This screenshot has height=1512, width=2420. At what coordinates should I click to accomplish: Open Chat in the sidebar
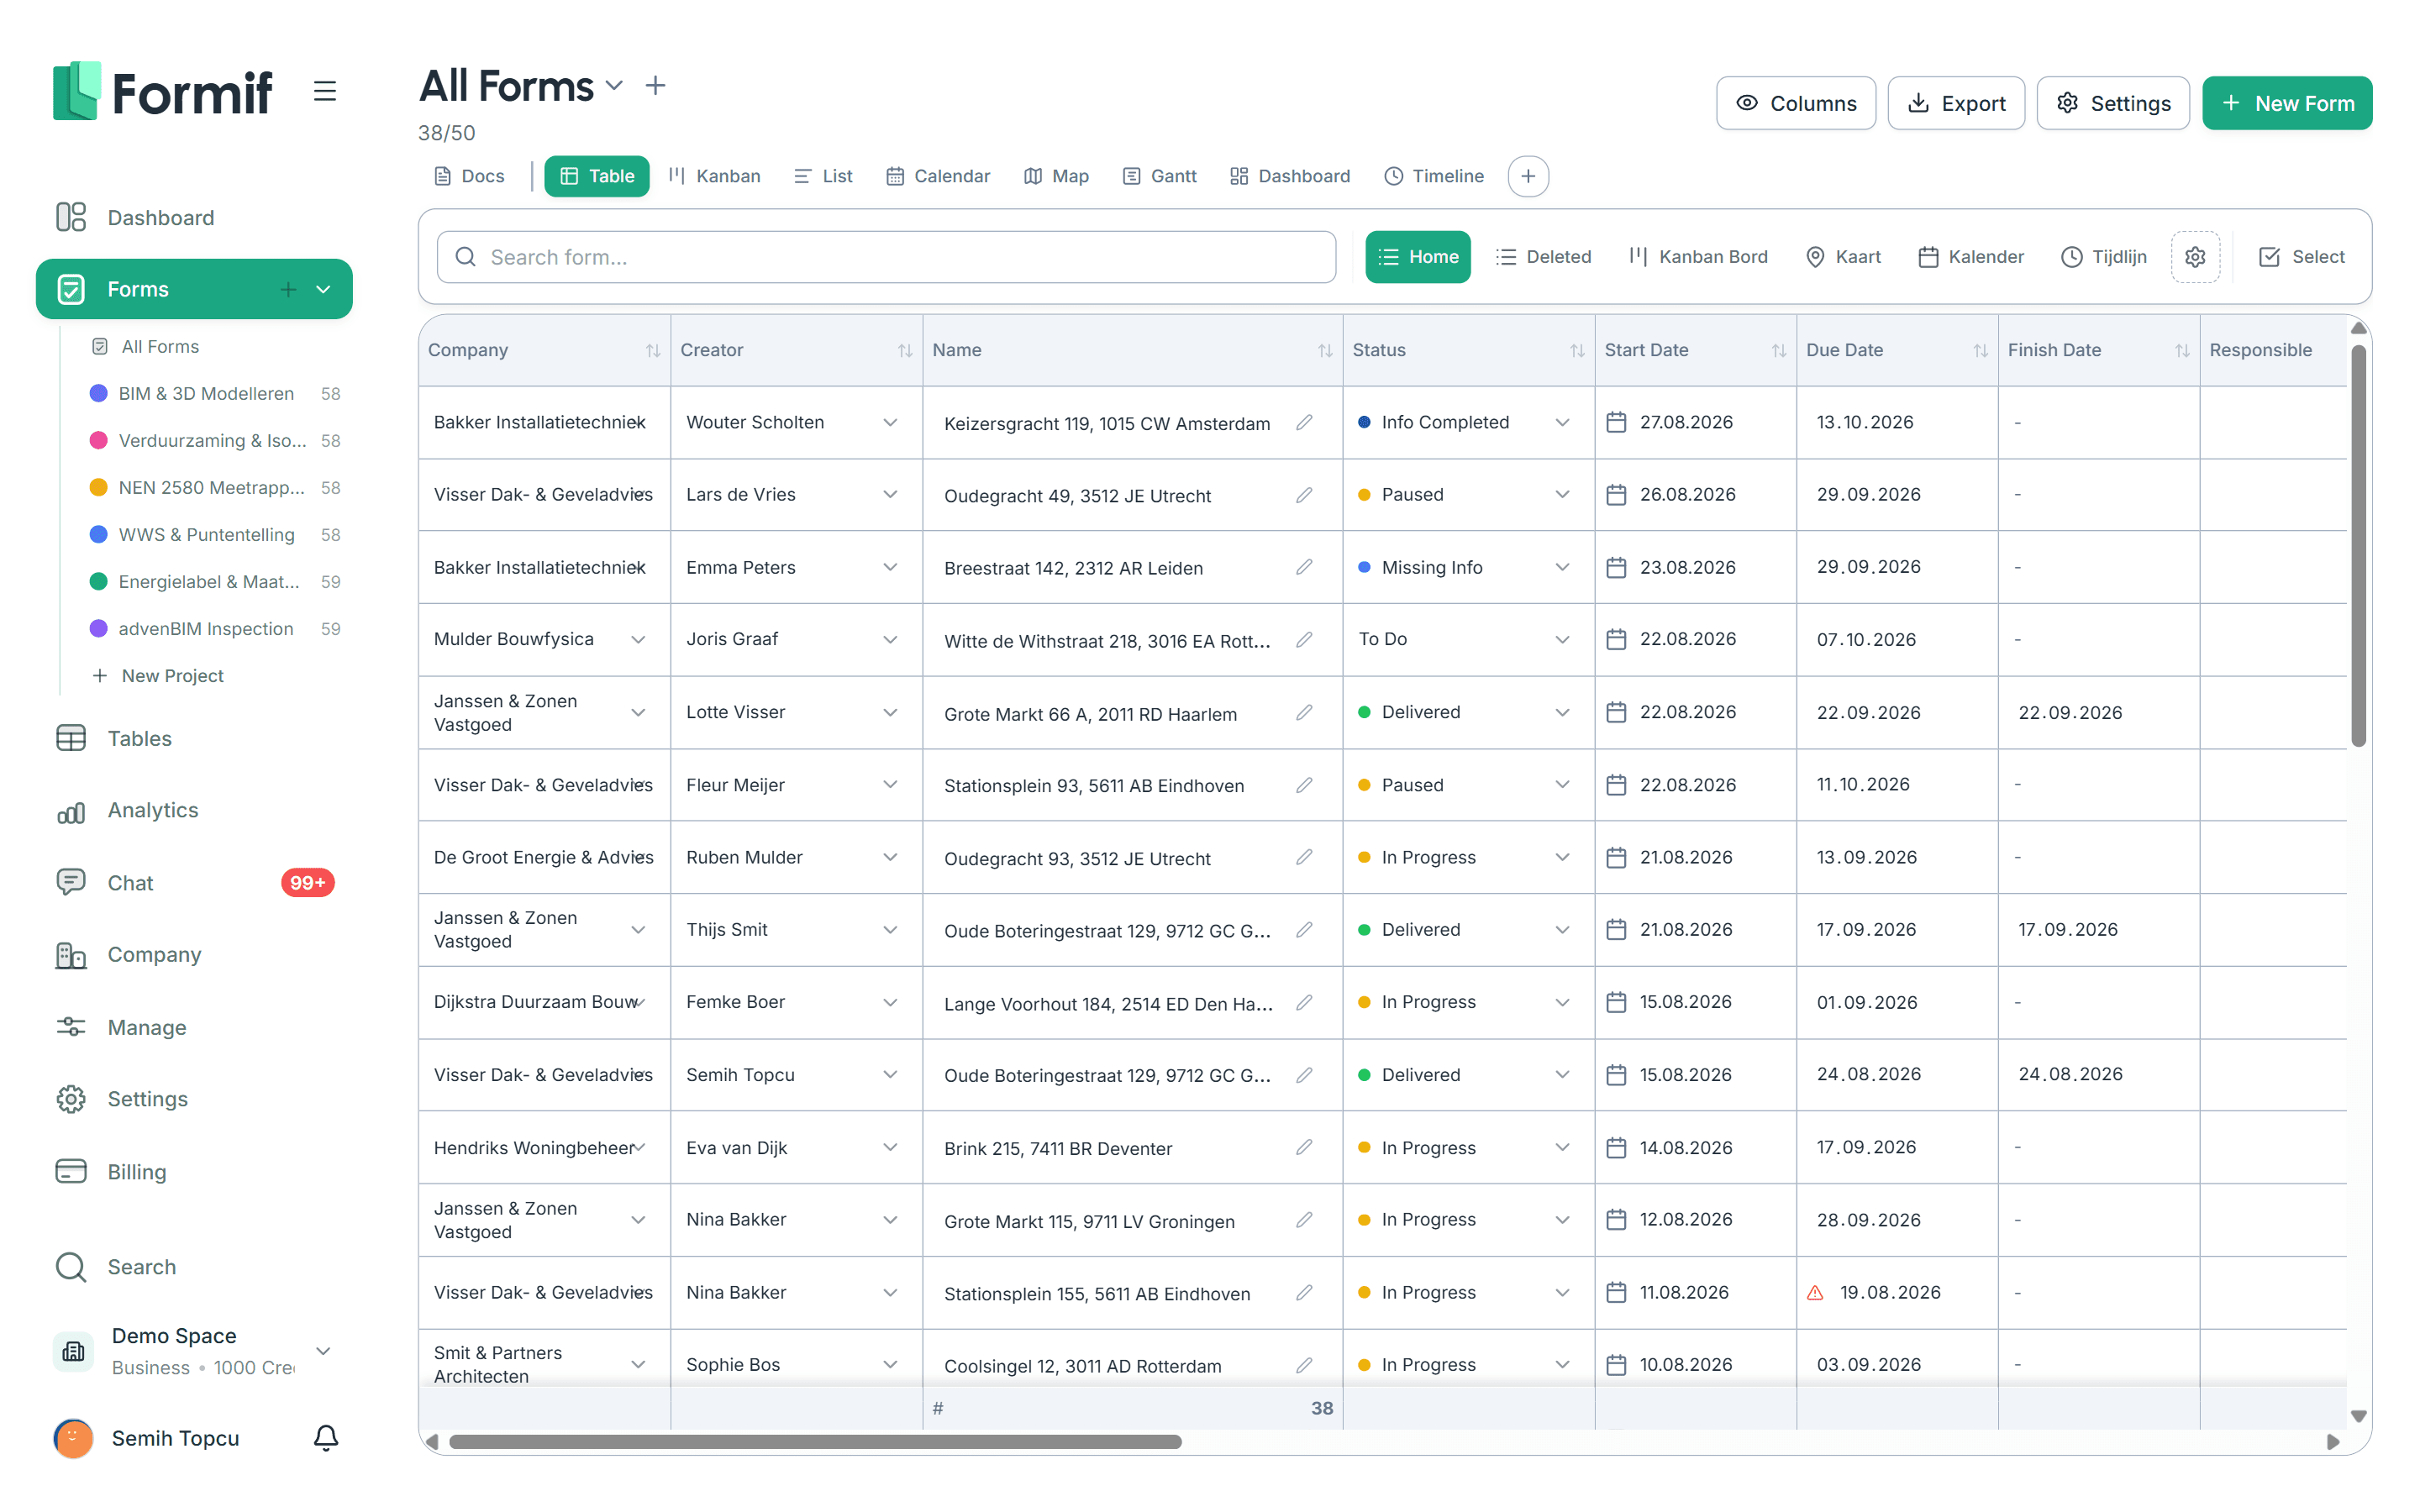coord(194,883)
